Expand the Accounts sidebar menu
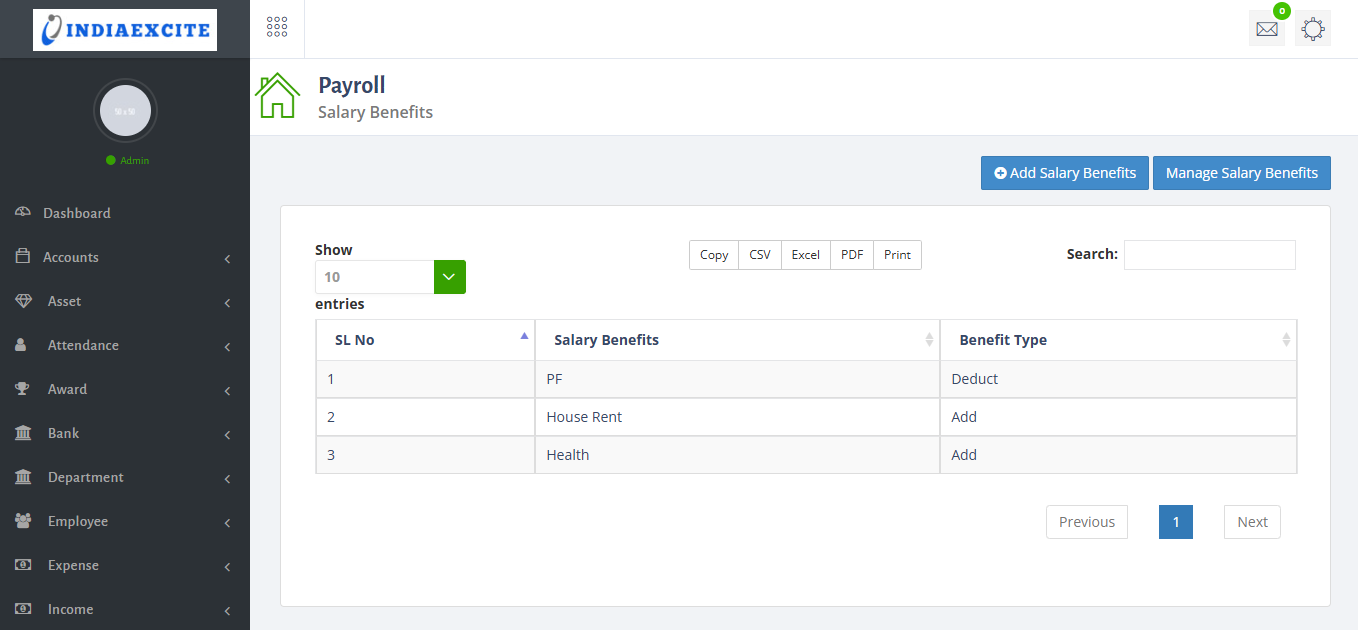The image size is (1358, 630). (x=70, y=257)
